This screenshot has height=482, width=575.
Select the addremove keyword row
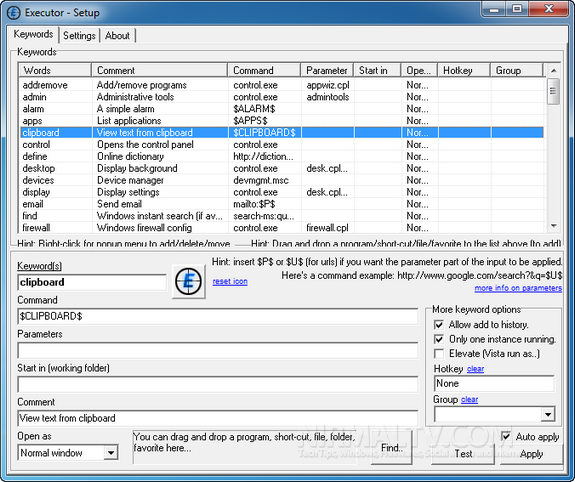(282, 85)
